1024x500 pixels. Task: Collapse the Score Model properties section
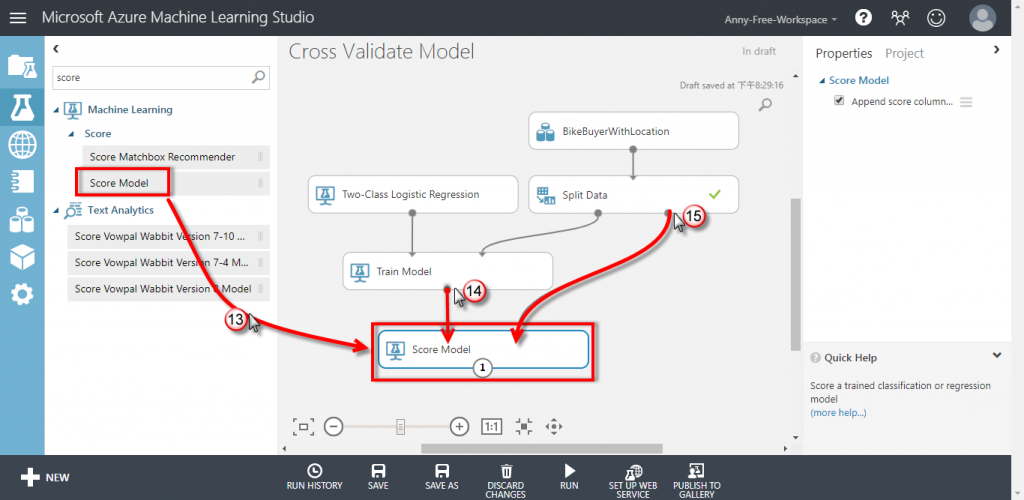click(822, 81)
